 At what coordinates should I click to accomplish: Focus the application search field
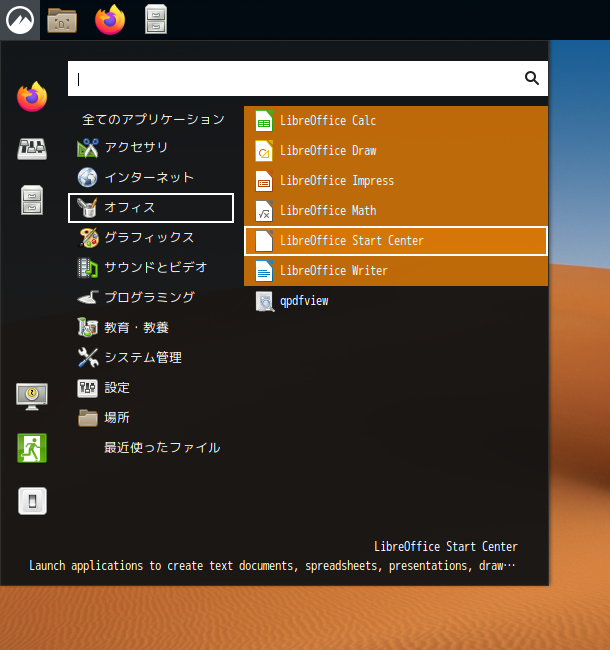[x=307, y=78]
